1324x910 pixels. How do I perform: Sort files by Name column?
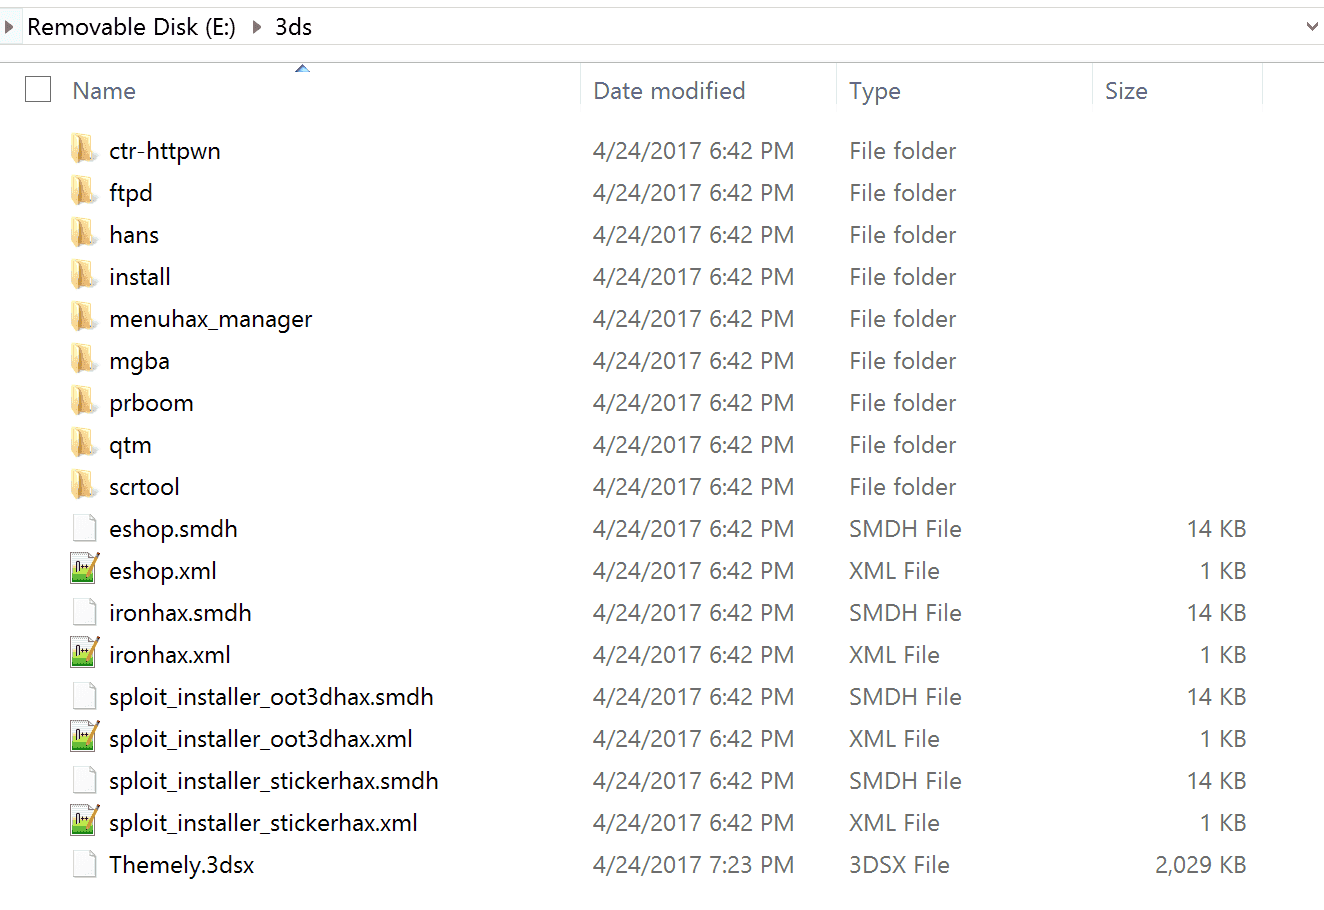point(104,91)
